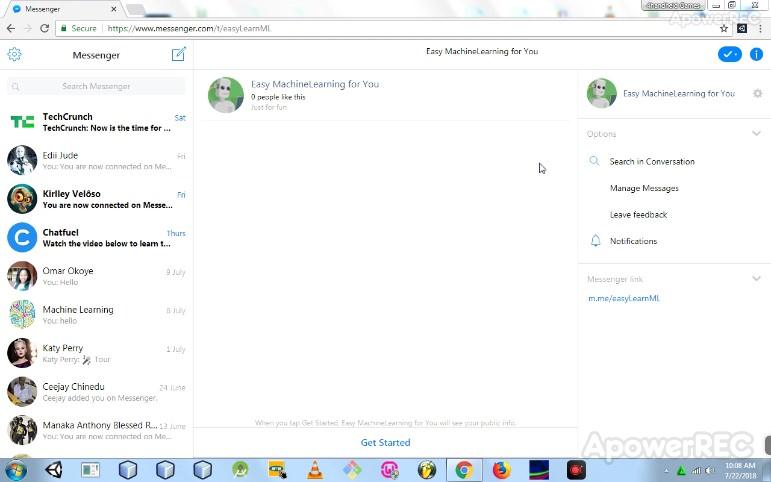Image resolution: width=771 pixels, height=482 pixels.
Task: Click page avatar in the info panel
Action: pyautogui.click(x=601, y=93)
